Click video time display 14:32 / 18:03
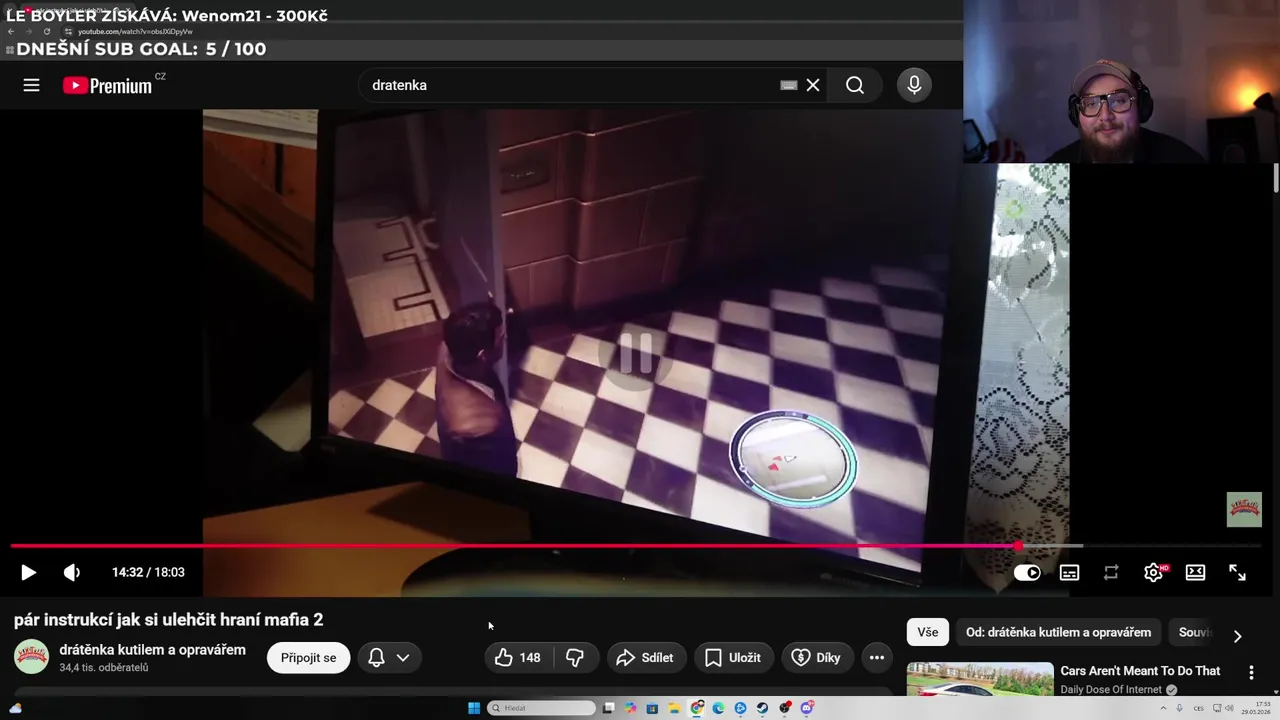 (x=148, y=572)
